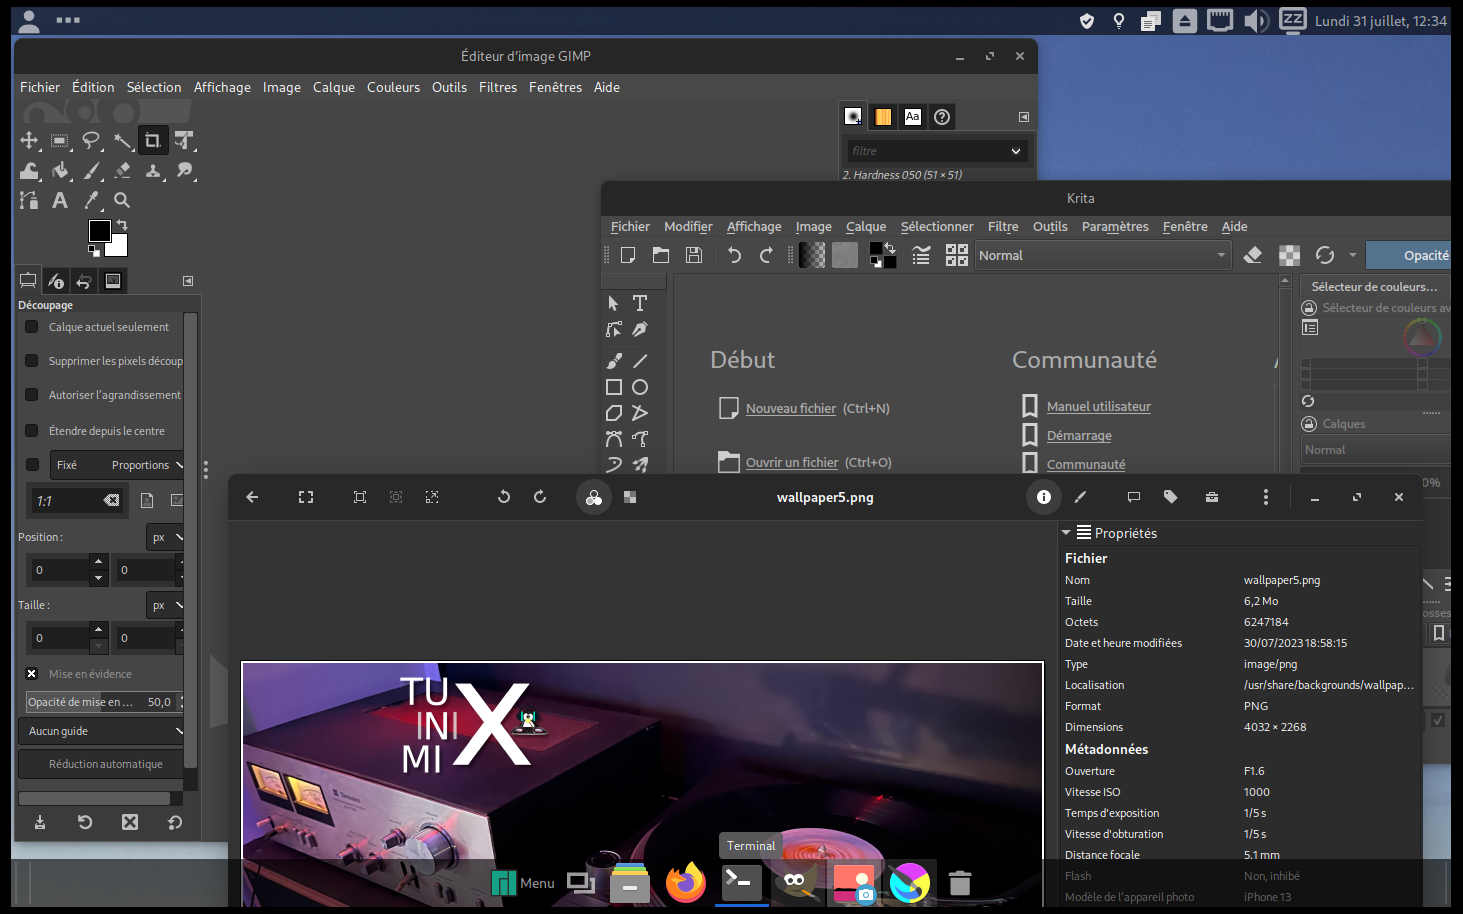Open GIMP's Calque menu
This screenshot has height=914, width=1463.
click(x=334, y=87)
